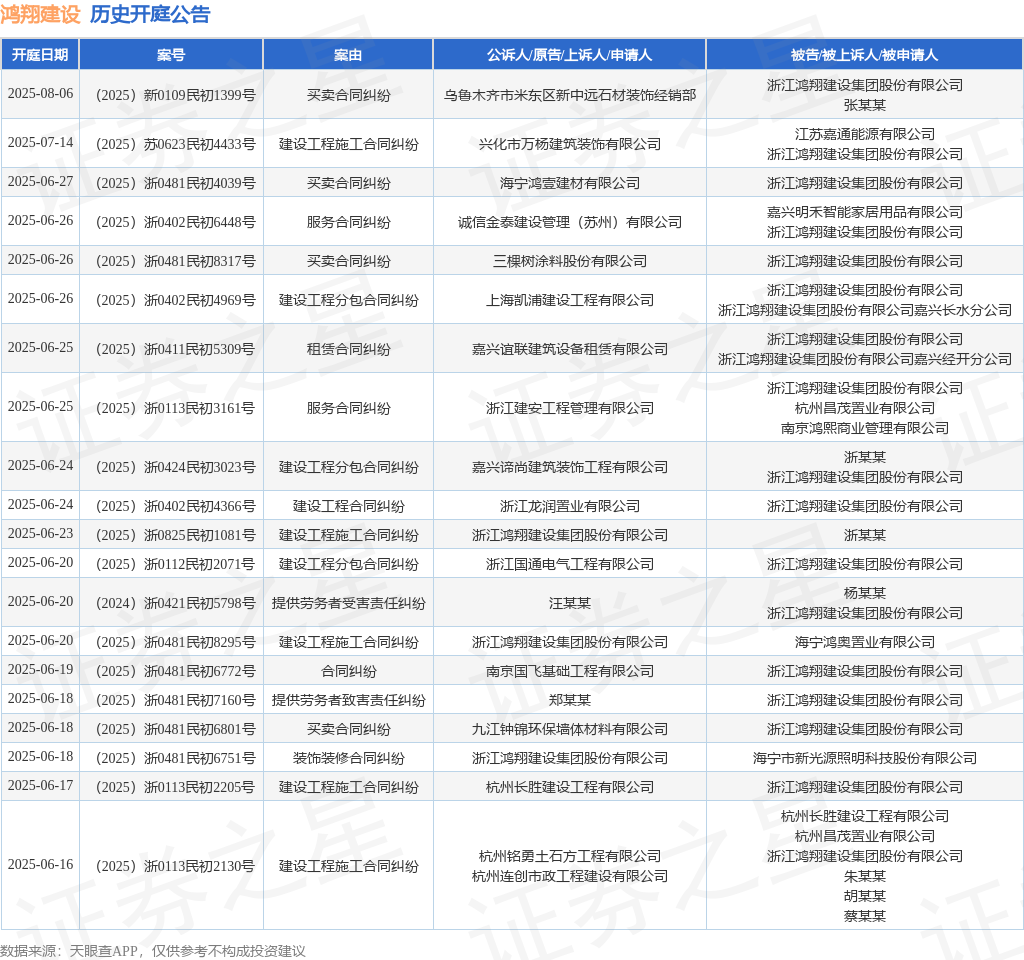
Task: Click defendant 张某某
Action: pyautogui.click(x=865, y=105)
